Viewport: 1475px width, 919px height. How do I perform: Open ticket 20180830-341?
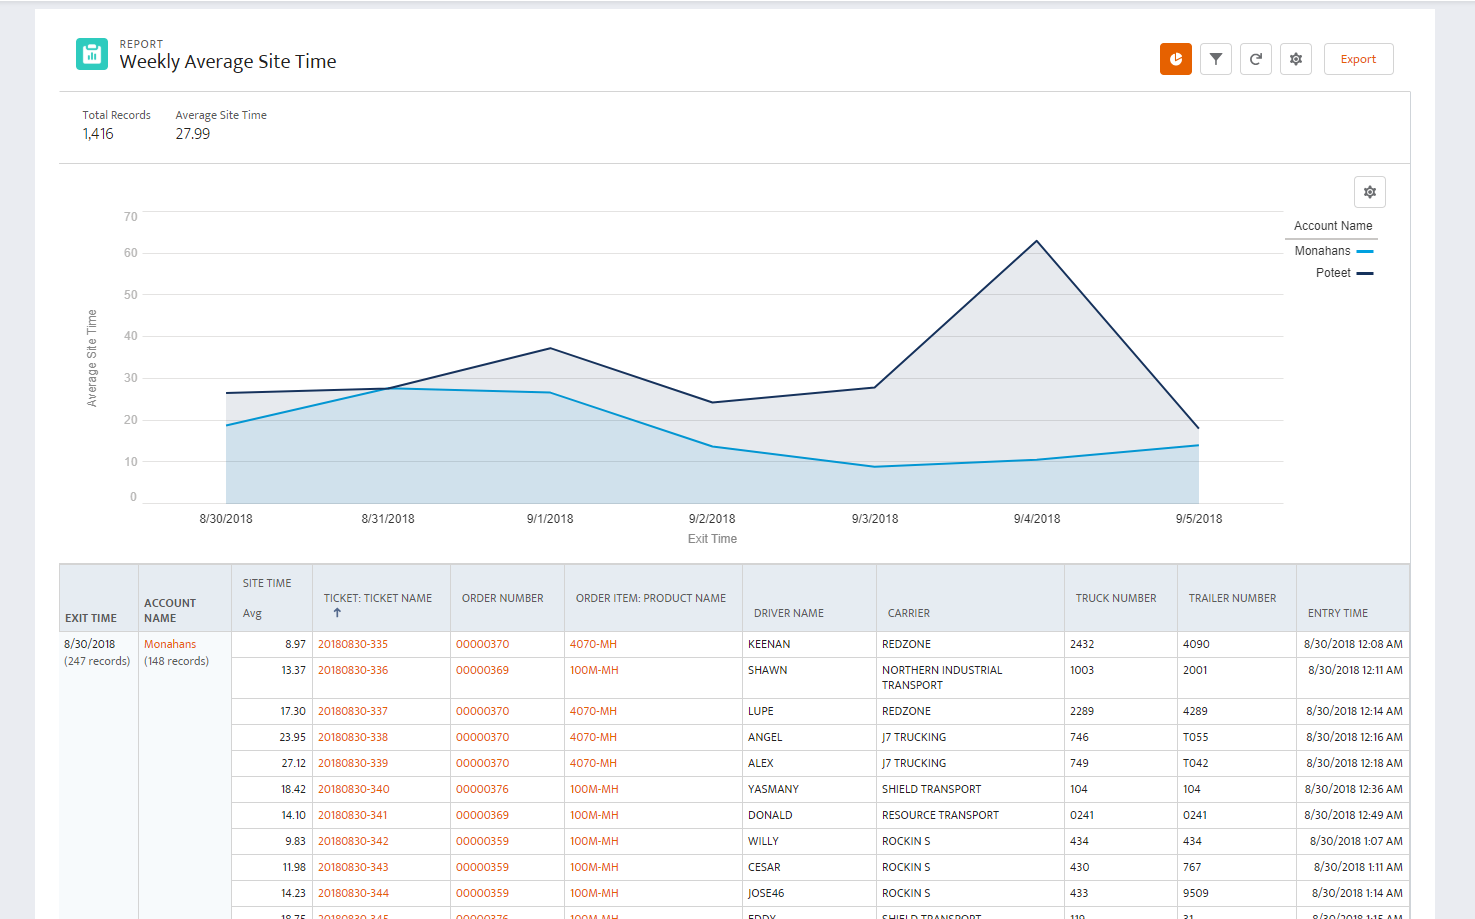point(353,815)
